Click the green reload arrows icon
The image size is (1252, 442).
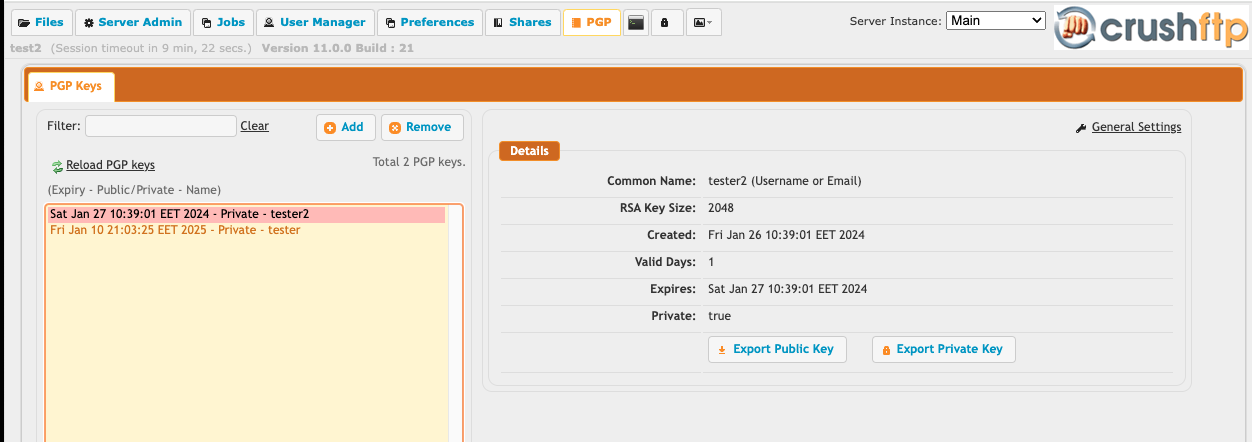pyautogui.click(x=57, y=166)
